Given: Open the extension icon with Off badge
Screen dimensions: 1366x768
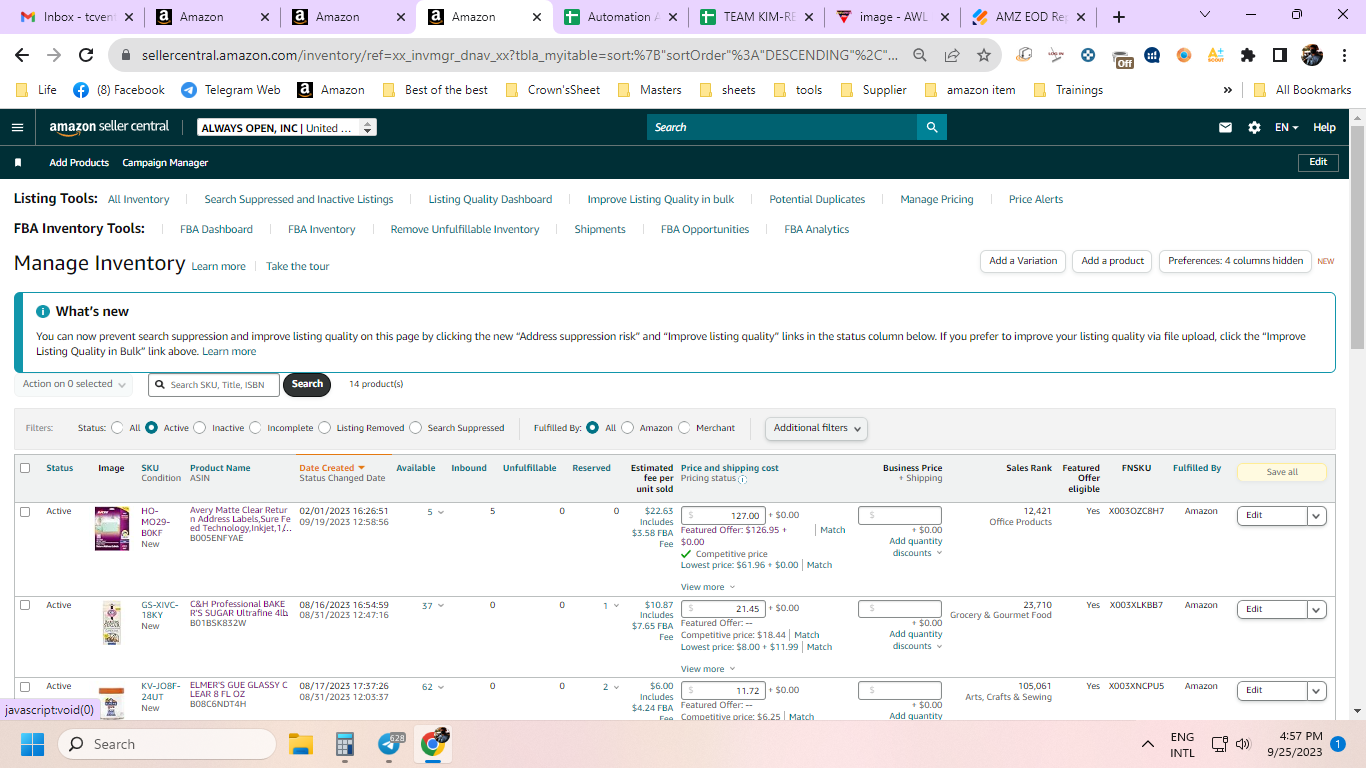Looking at the screenshot, I should tap(1124, 57).
